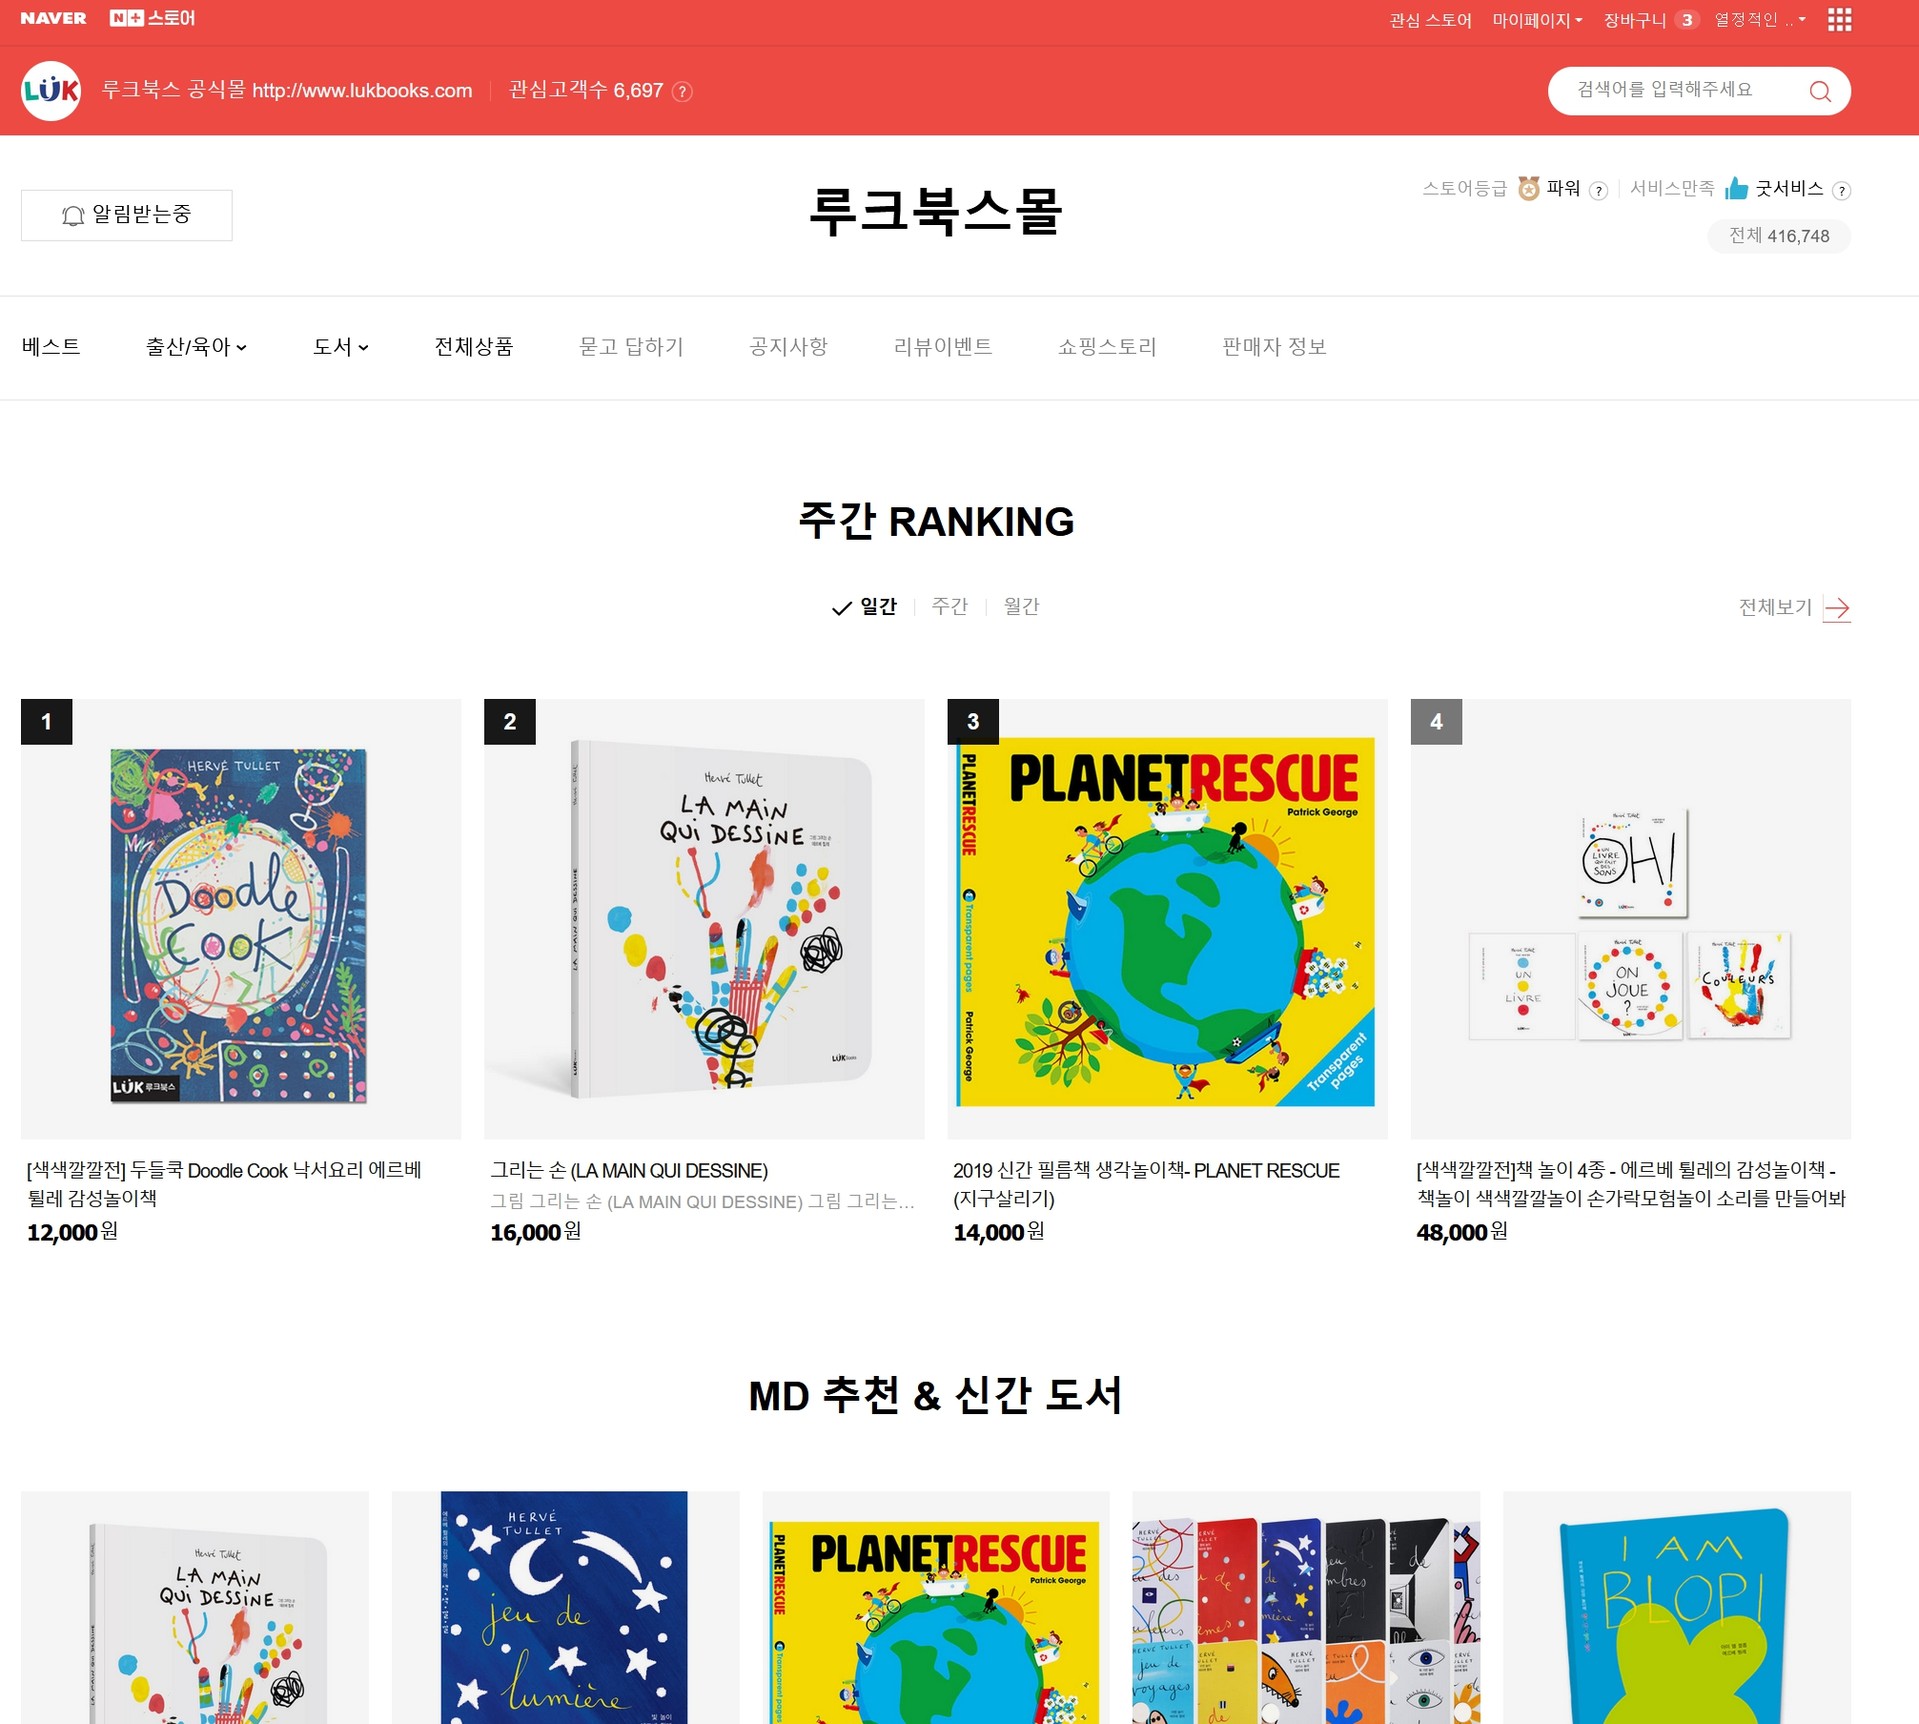Screen dimensions: 1919x1724
Task: Click the NAVER logo
Action: pyautogui.click(x=53, y=18)
